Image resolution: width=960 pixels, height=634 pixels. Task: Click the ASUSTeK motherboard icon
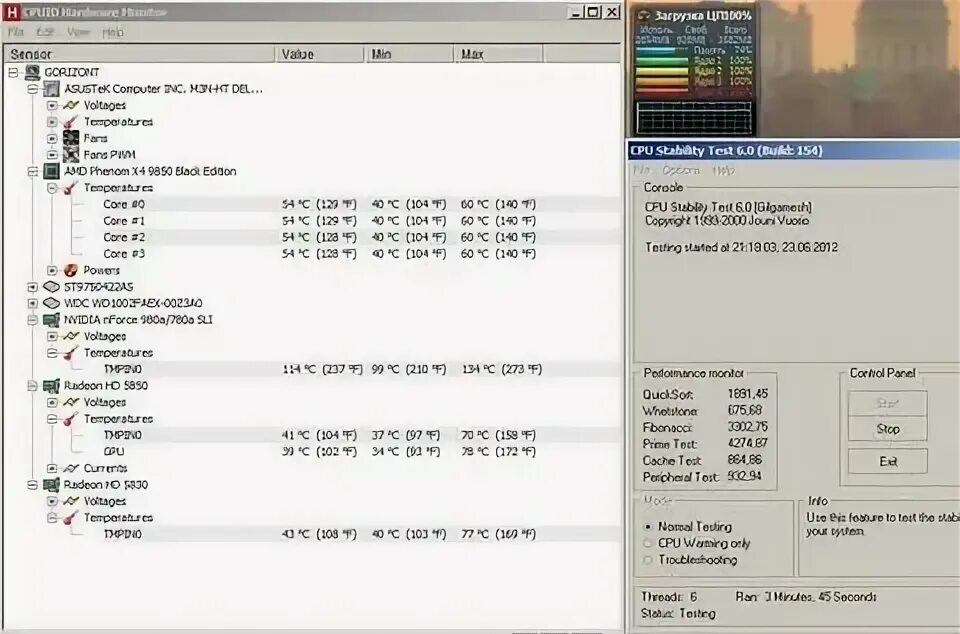click(x=52, y=89)
